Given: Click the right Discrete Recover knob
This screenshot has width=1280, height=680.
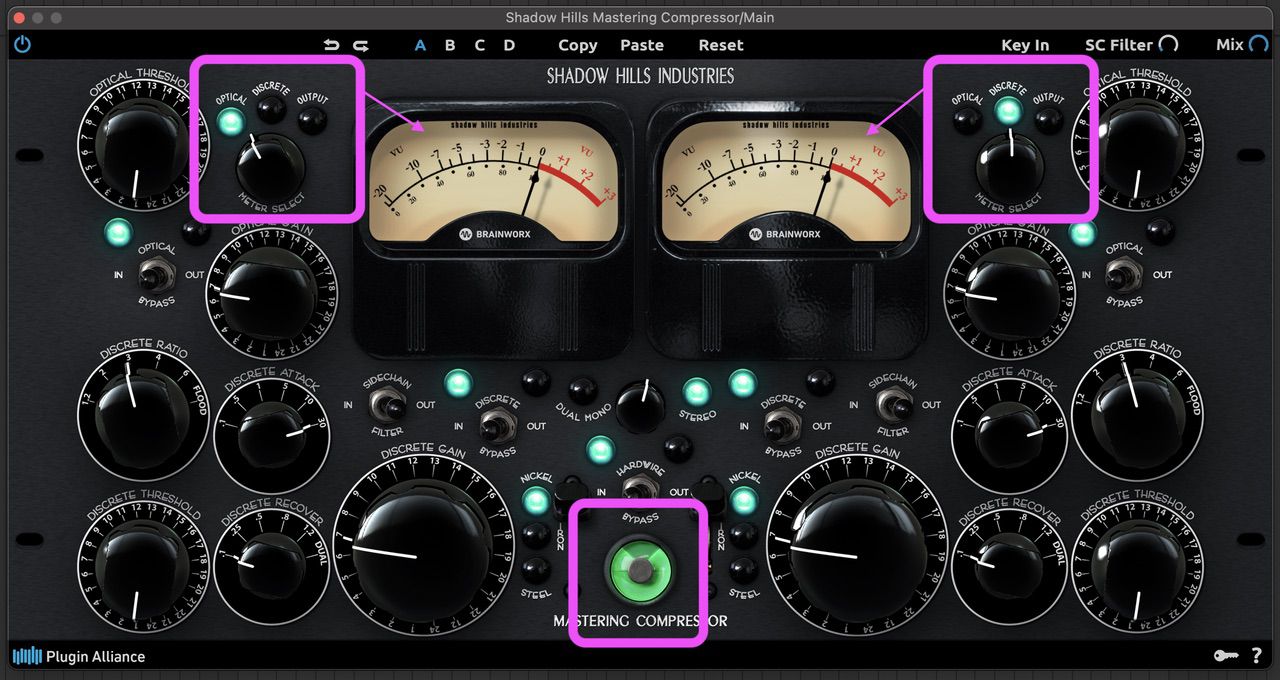Looking at the screenshot, I should coord(1009,566).
